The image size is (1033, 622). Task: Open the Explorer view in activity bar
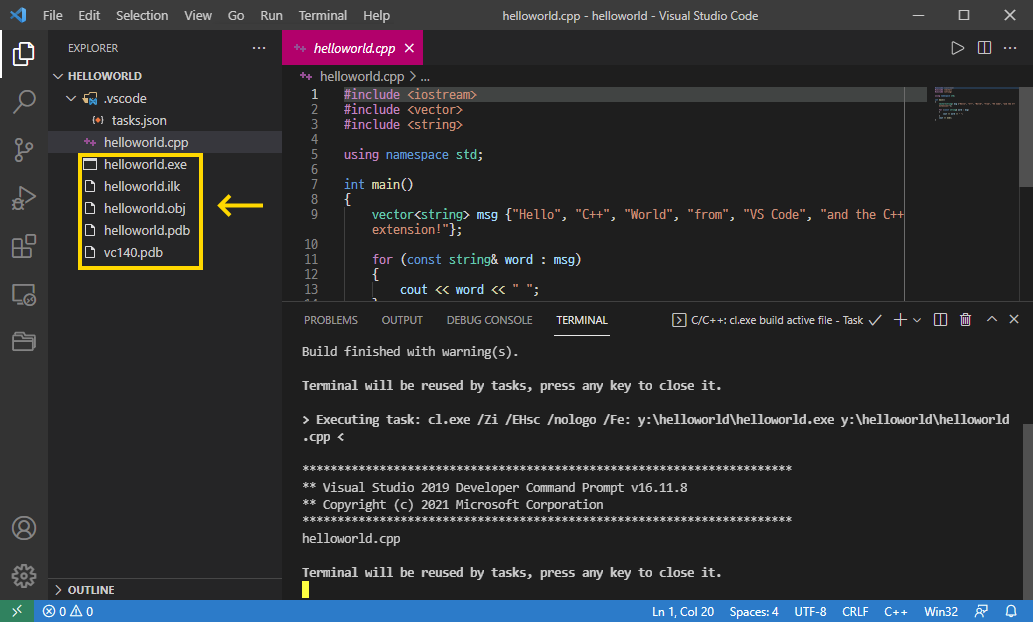(24, 53)
